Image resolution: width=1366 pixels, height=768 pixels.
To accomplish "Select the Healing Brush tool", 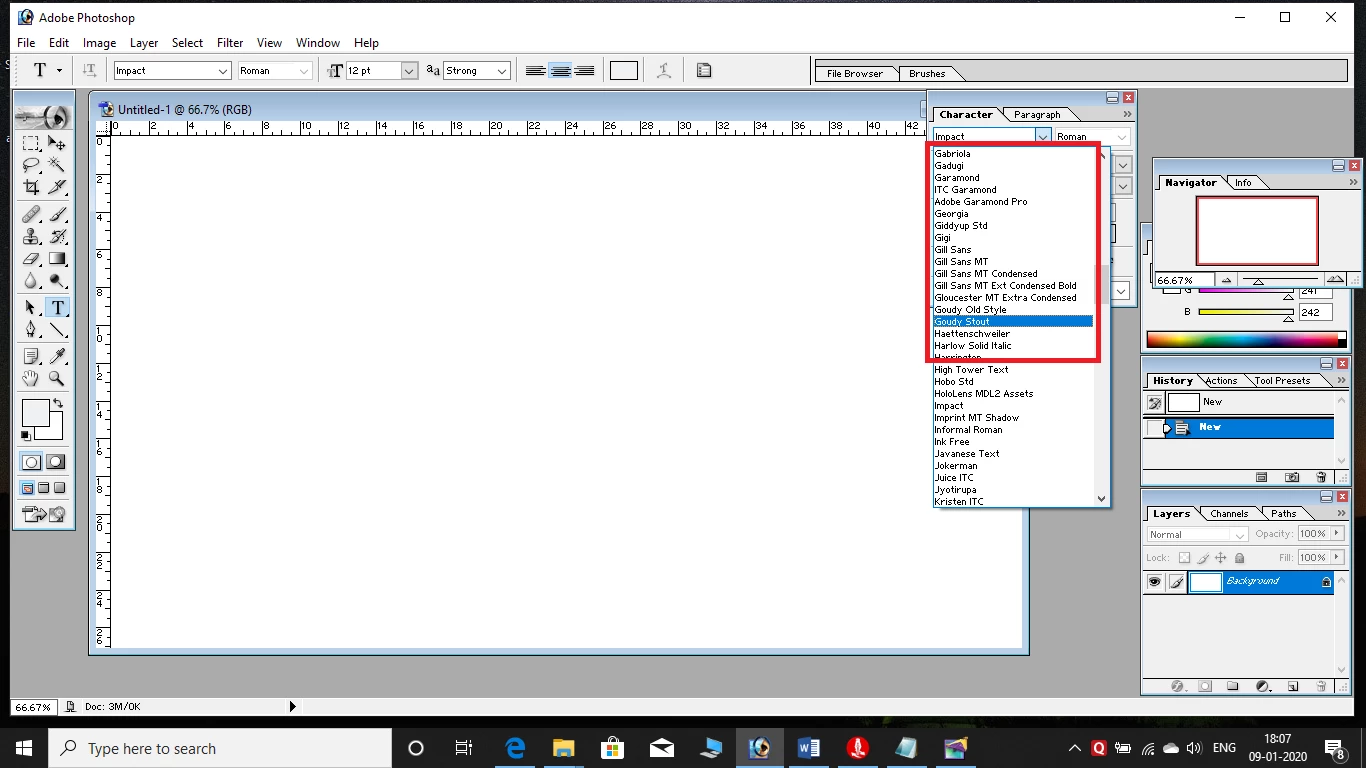I will (x=31, y=214).
